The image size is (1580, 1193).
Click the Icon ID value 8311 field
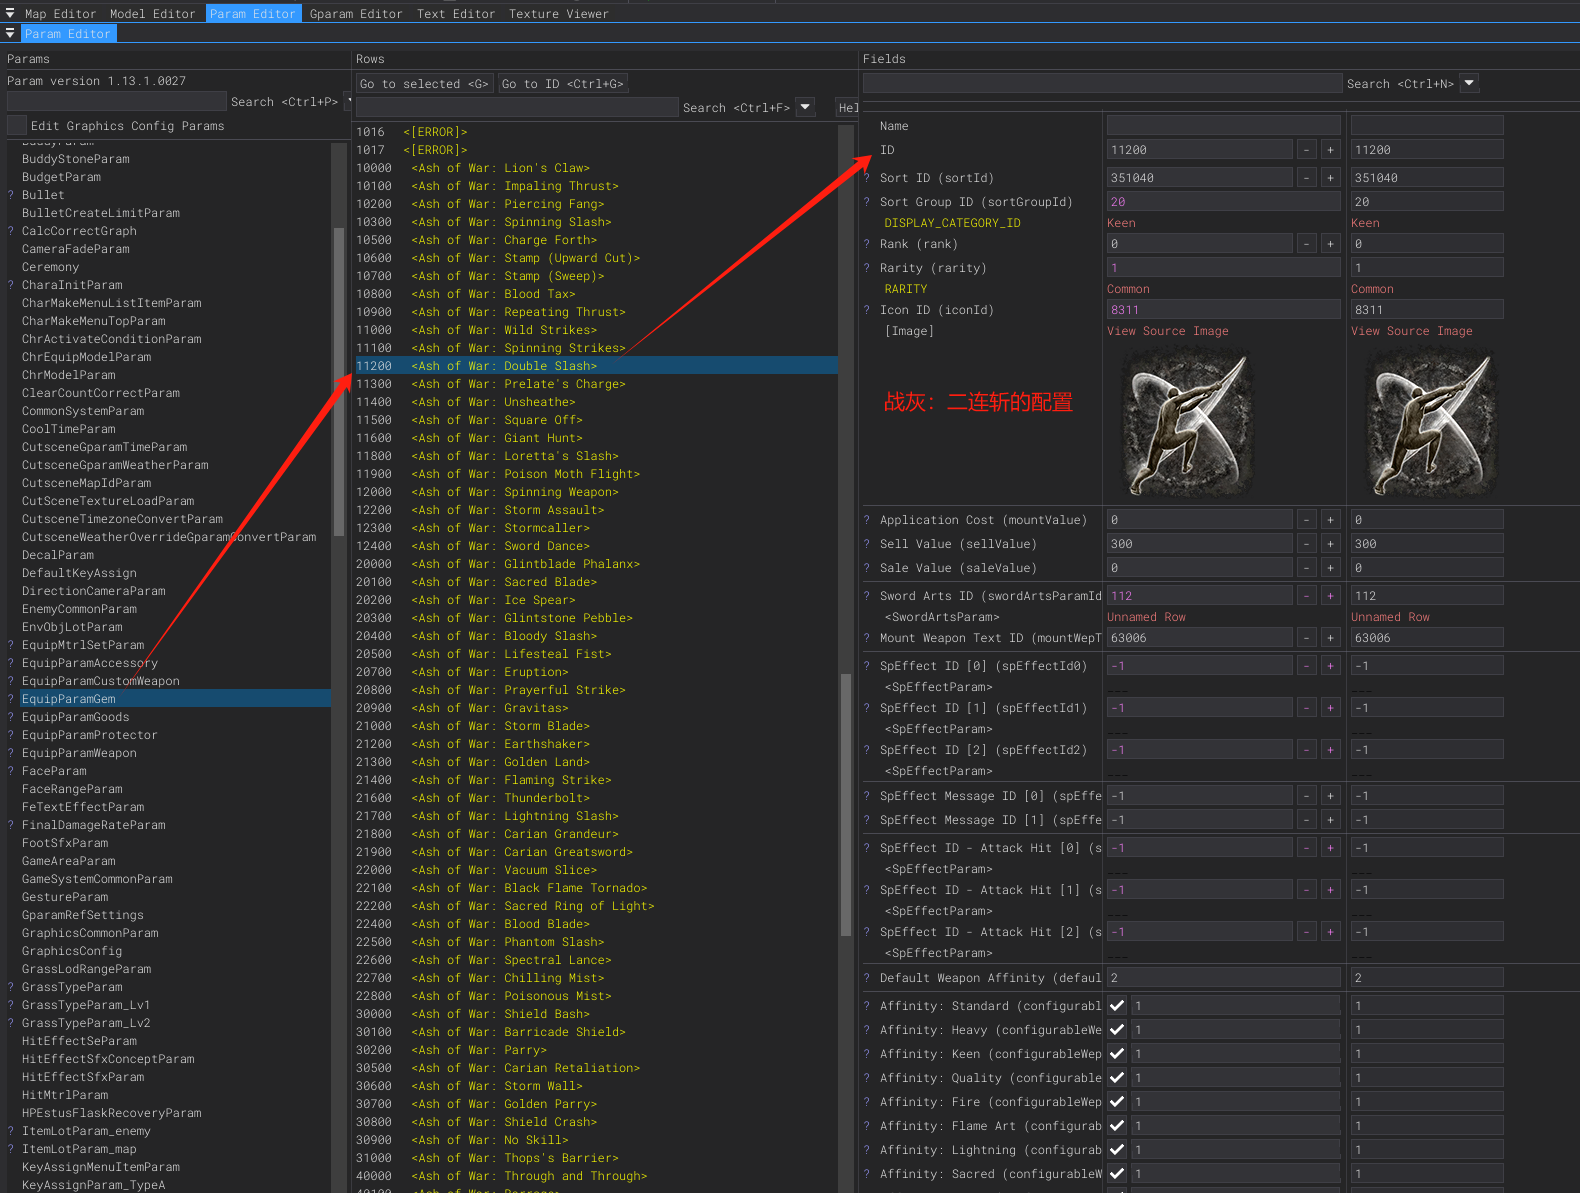[x=1223, y=310]
